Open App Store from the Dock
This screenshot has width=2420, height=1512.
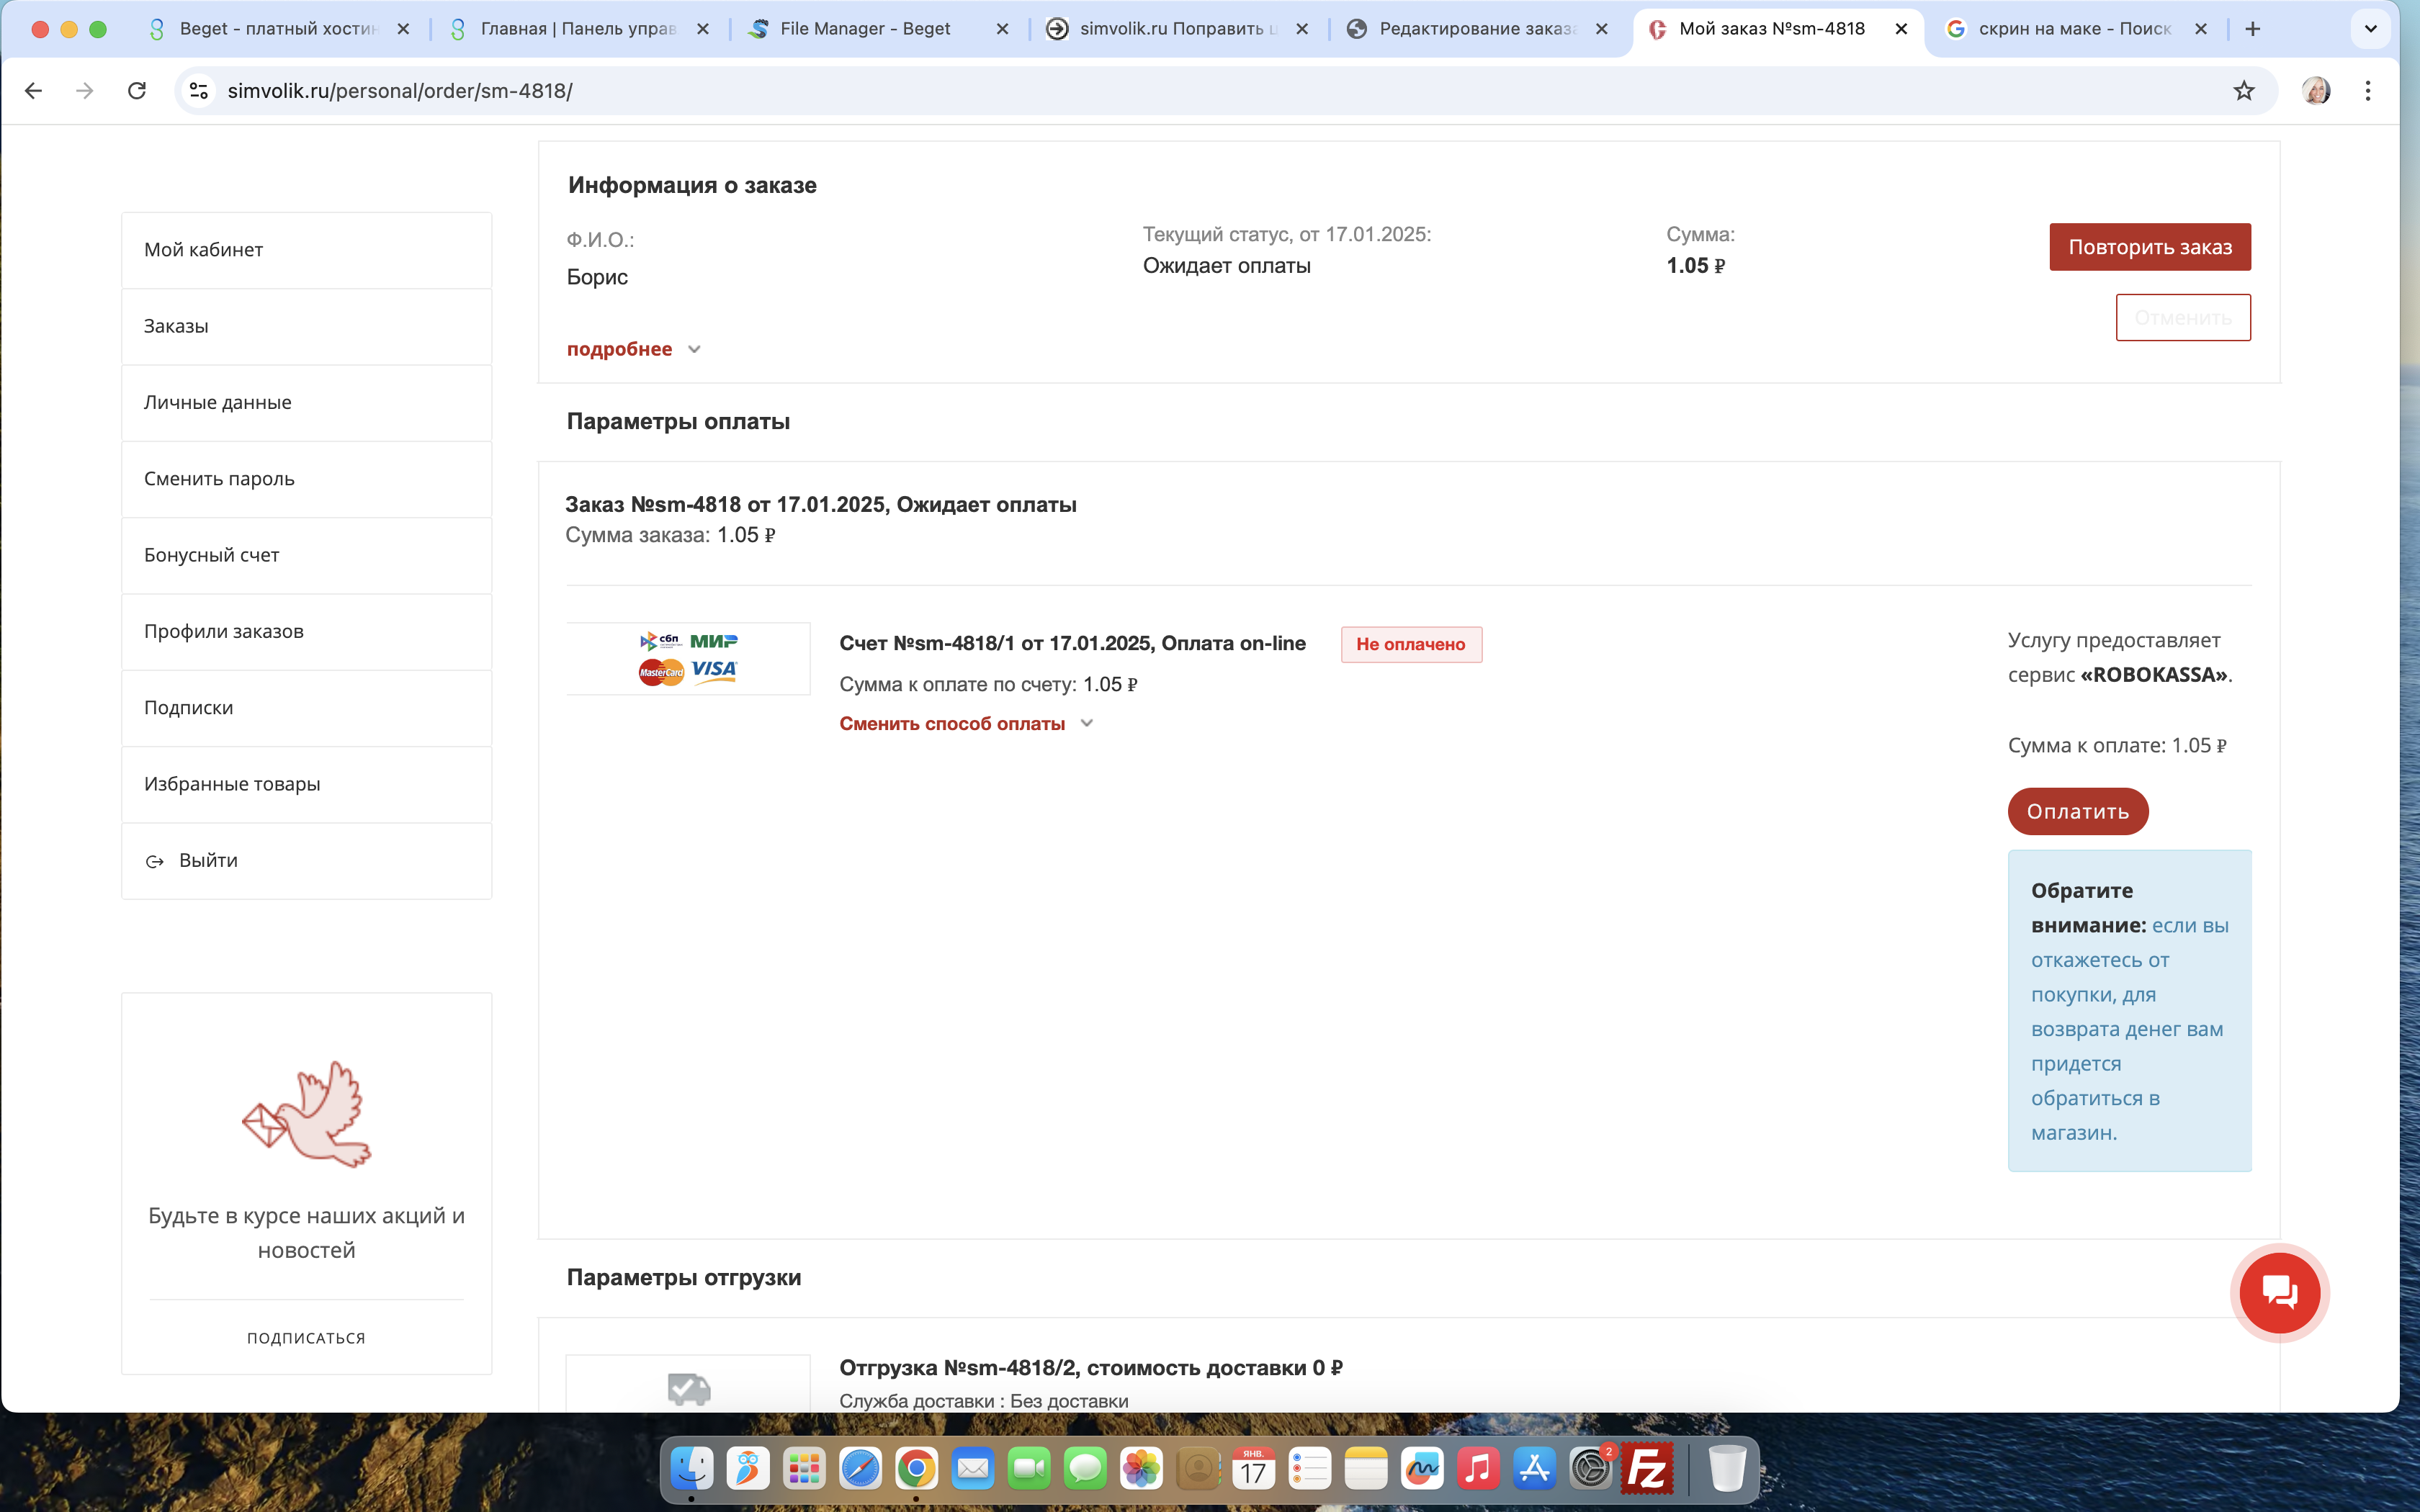click(x=1534, y=1469)
